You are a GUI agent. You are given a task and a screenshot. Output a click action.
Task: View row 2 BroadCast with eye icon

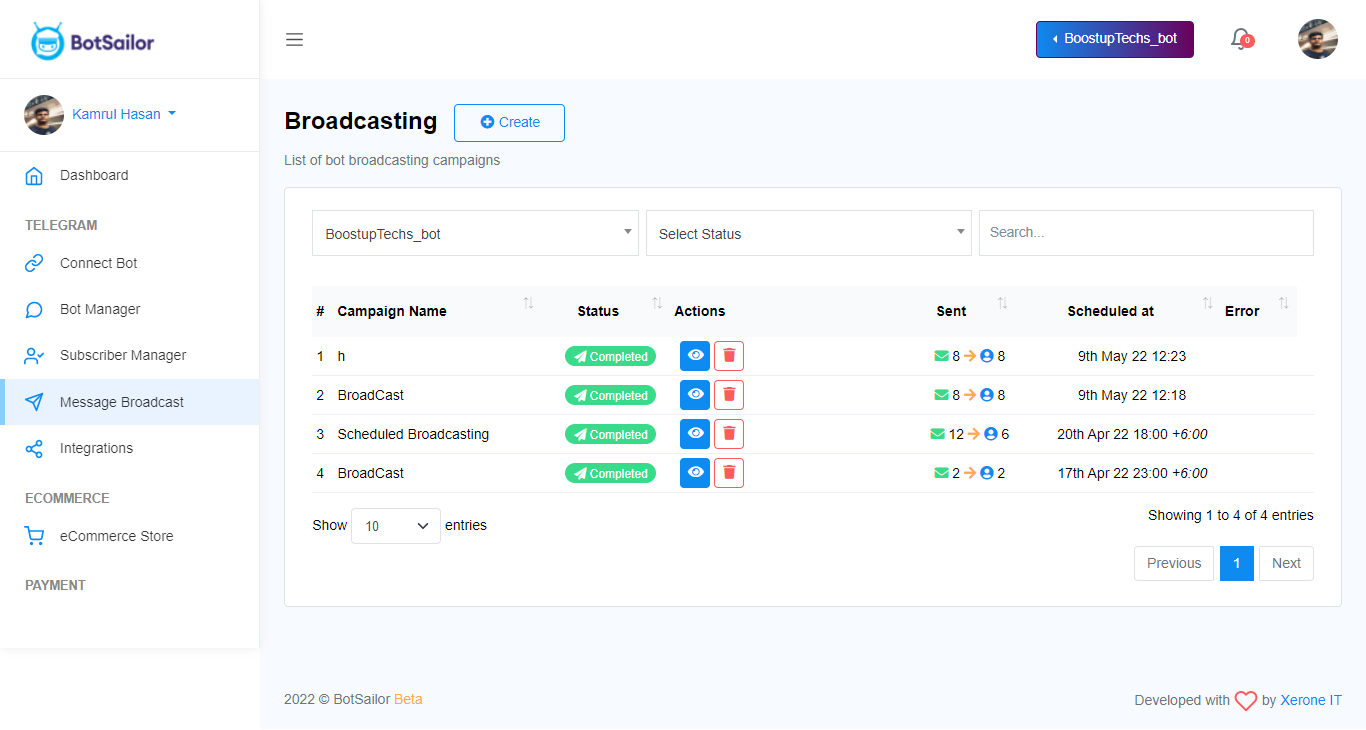(695, 395)
